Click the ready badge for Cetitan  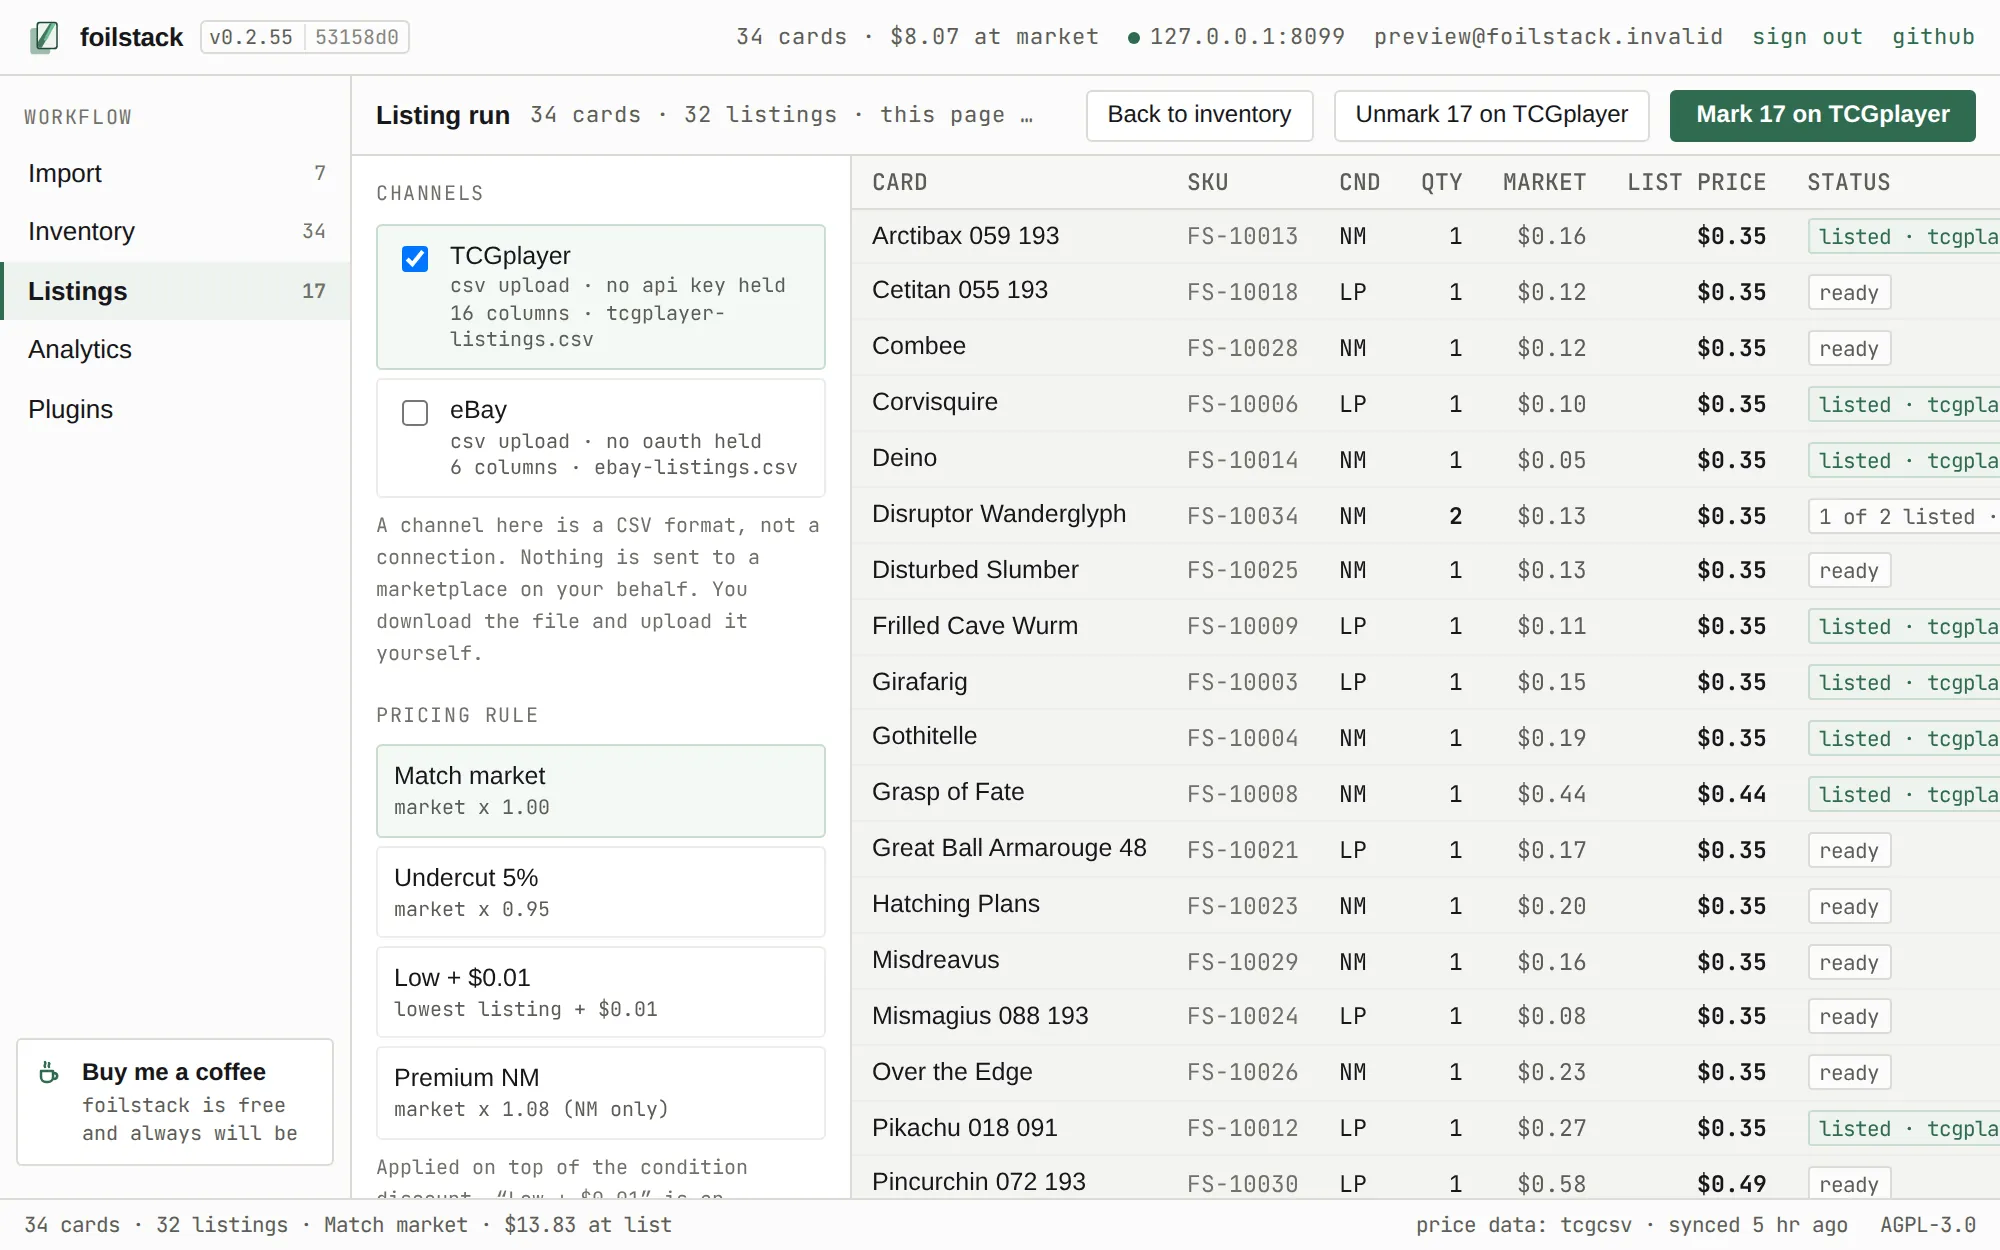tap(1849, 292)
